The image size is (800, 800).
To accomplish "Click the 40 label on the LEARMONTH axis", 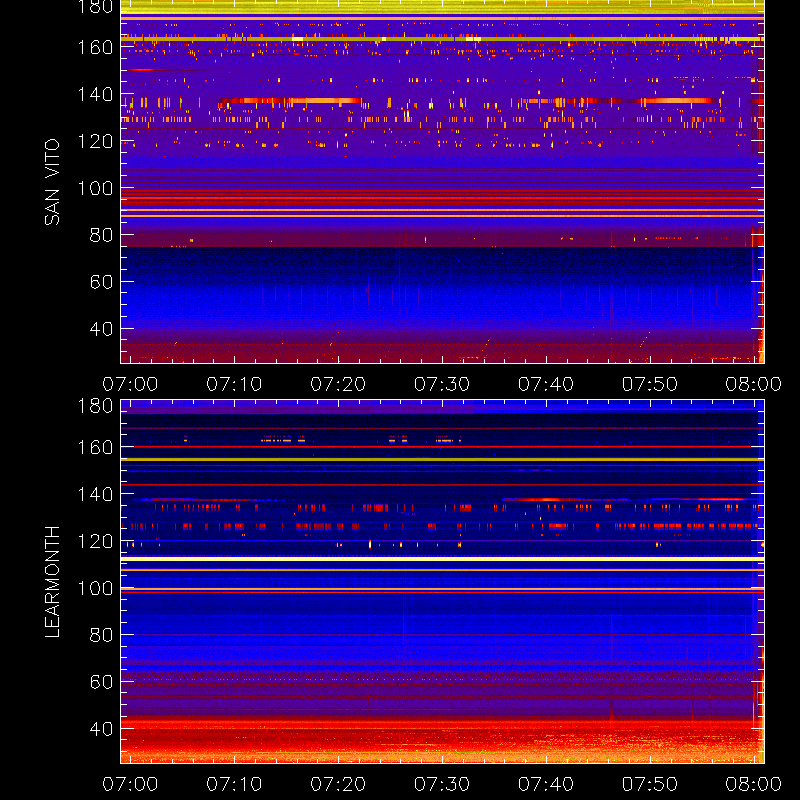I will click(102, 729).
